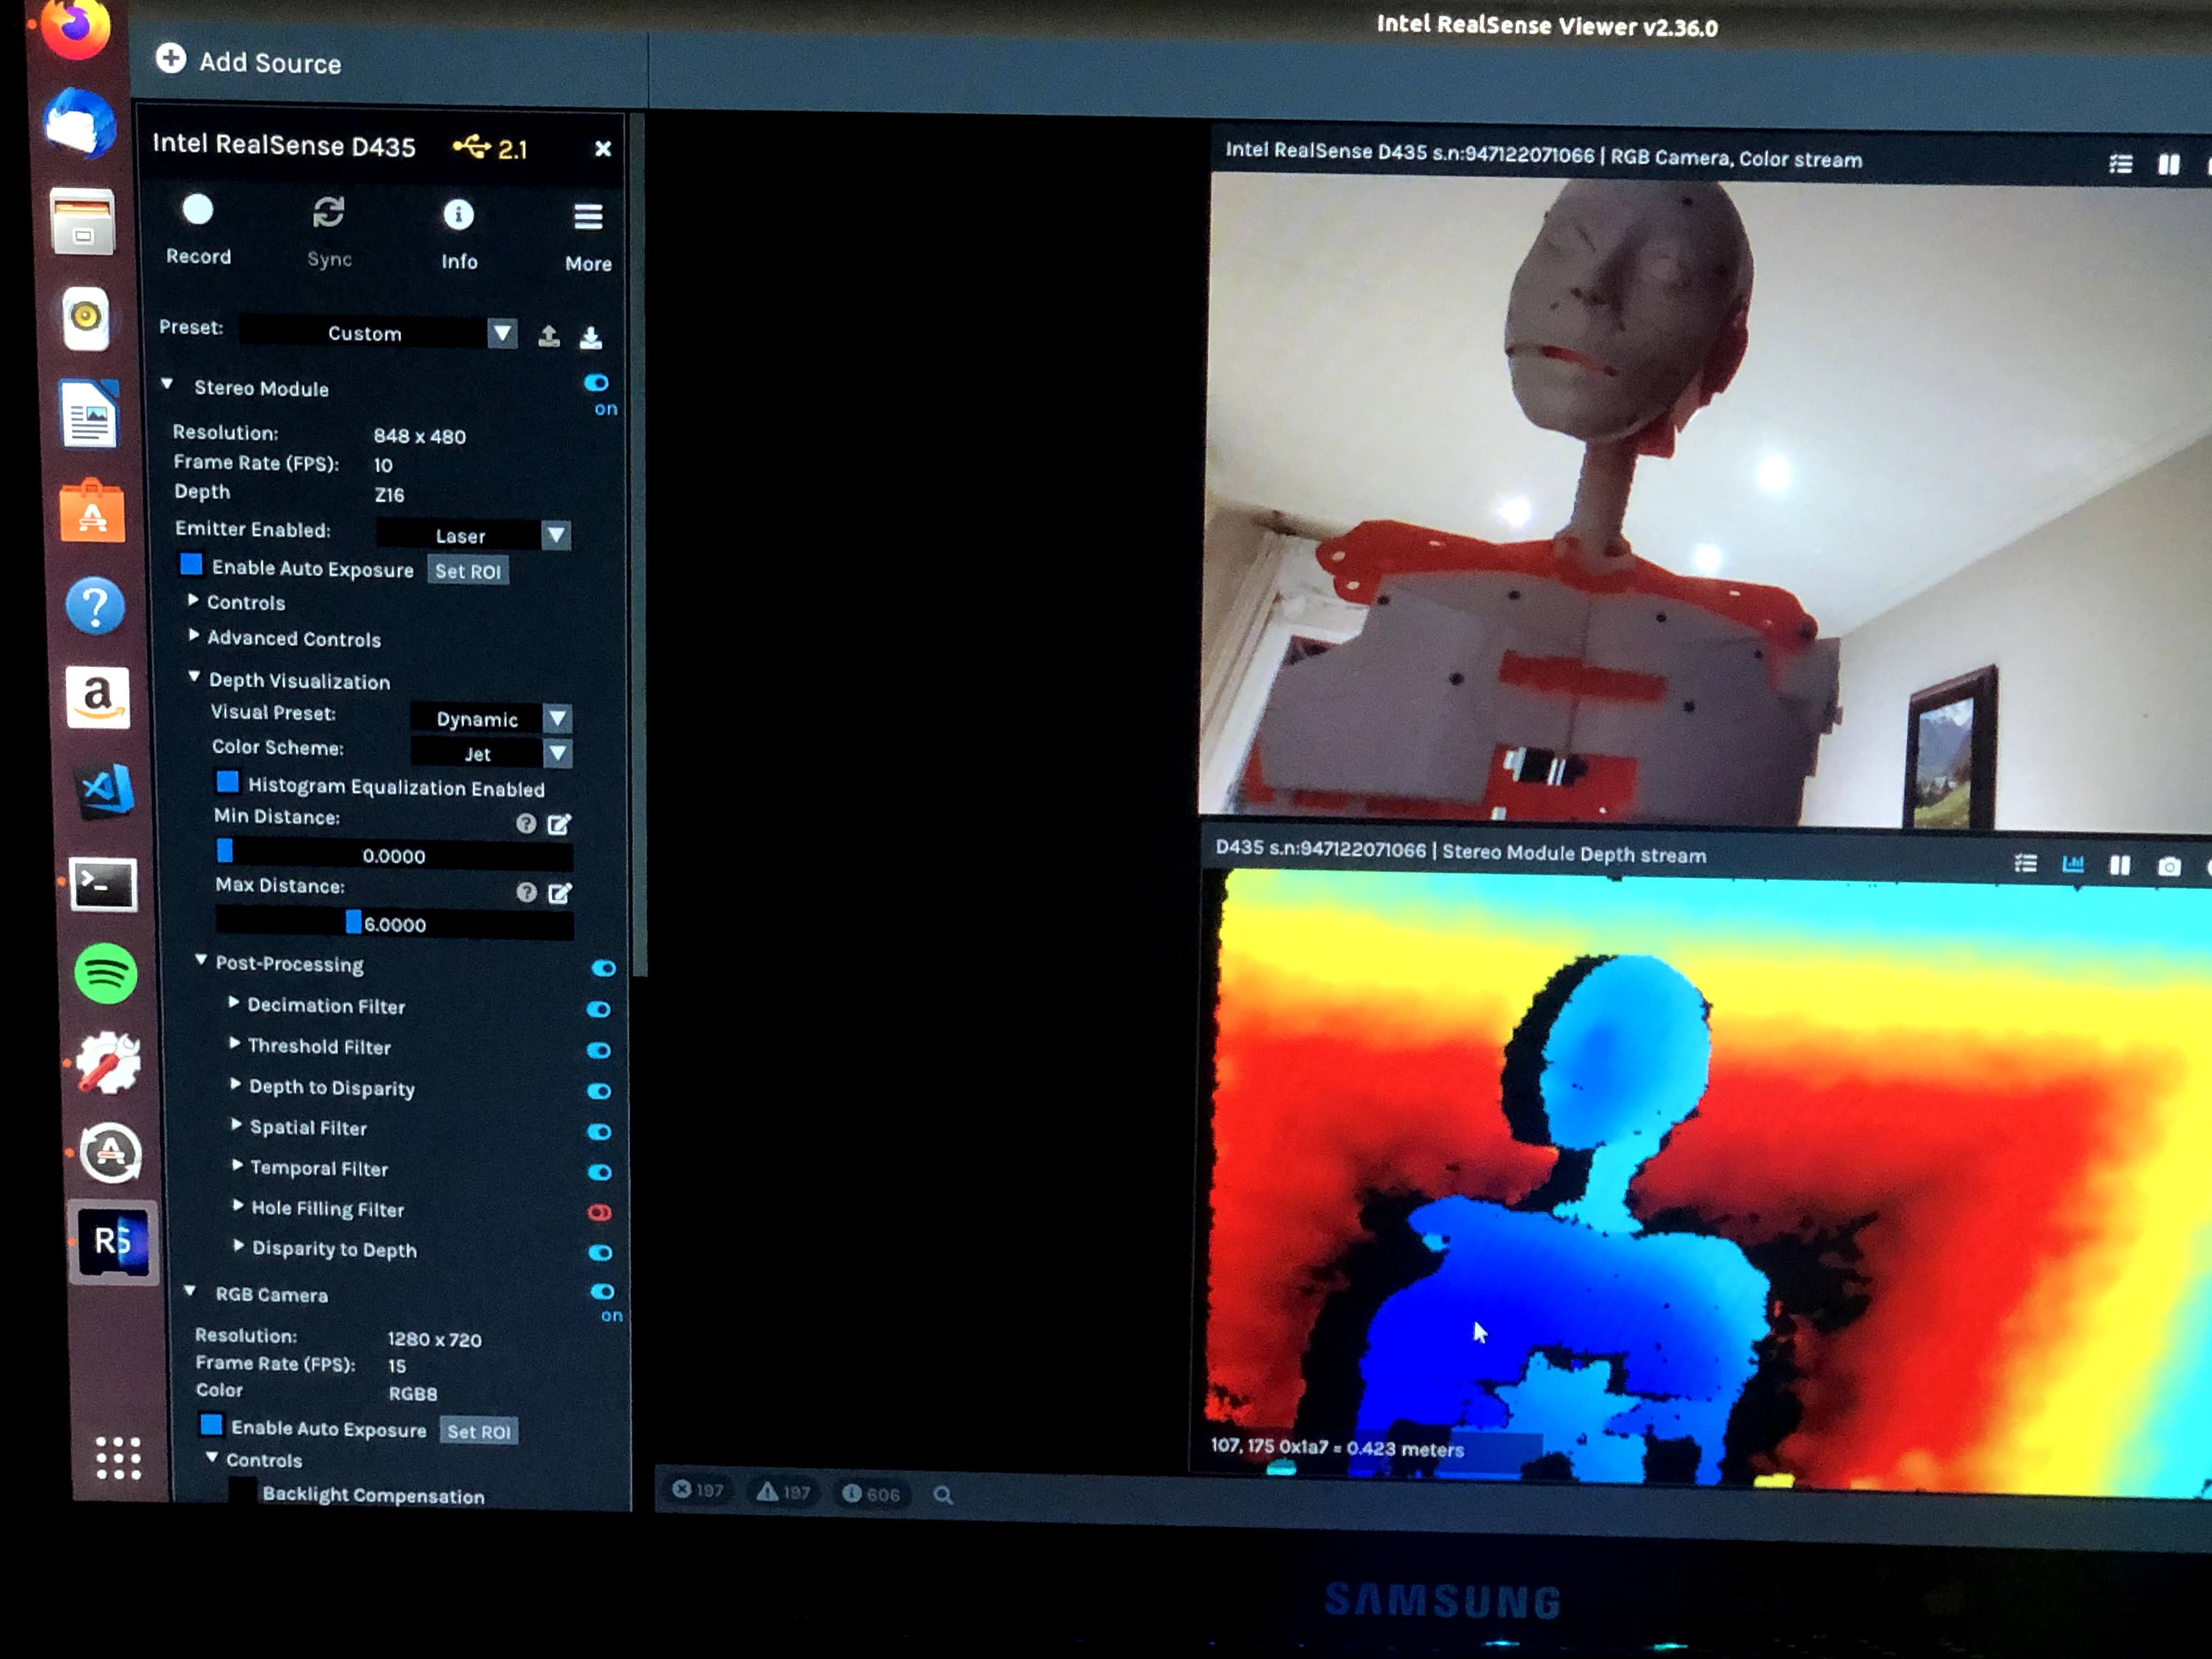This screenshot has height=1659, width=2212.
Task: Enable the Hole Filling Filter switch
Action: pos(600,1213)
